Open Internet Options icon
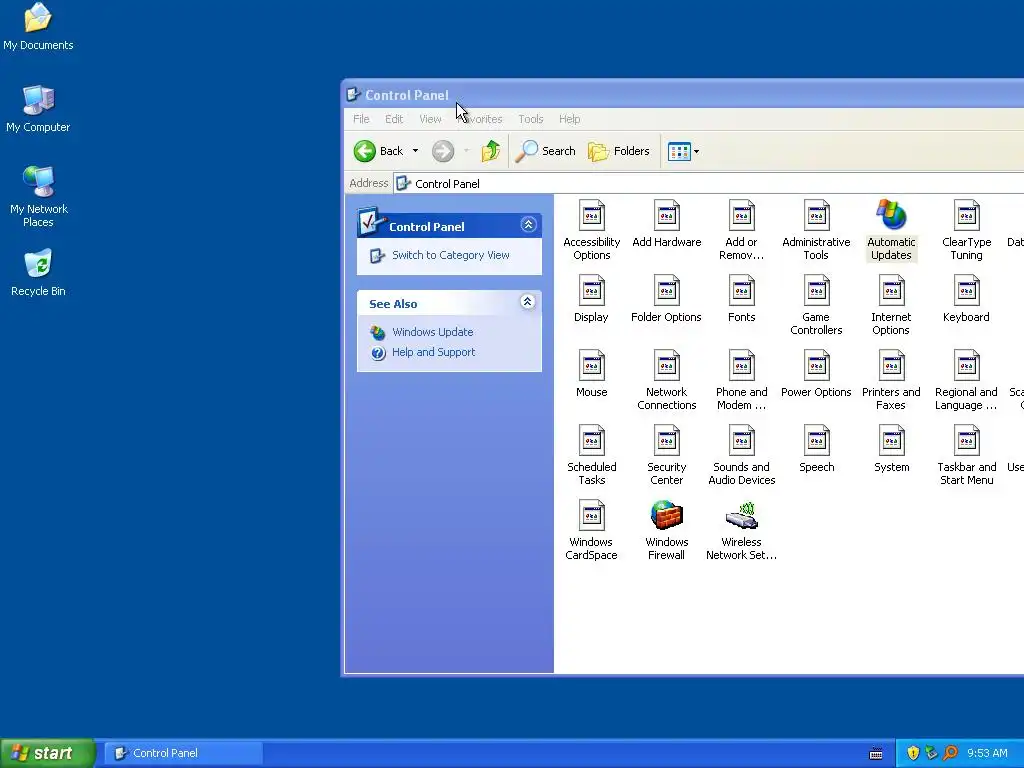Viewport: 1024px width, 768px height. [x=891, y=305]
